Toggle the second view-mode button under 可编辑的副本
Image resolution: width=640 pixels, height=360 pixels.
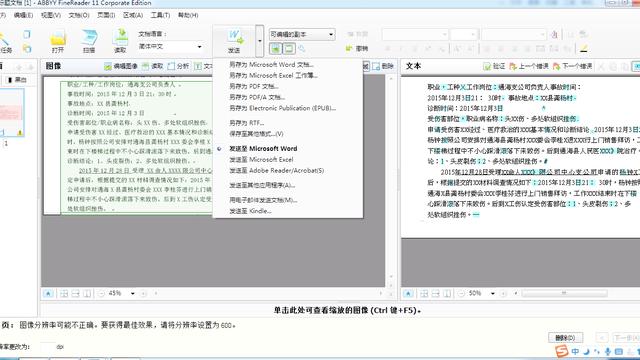tap(289, 49)
